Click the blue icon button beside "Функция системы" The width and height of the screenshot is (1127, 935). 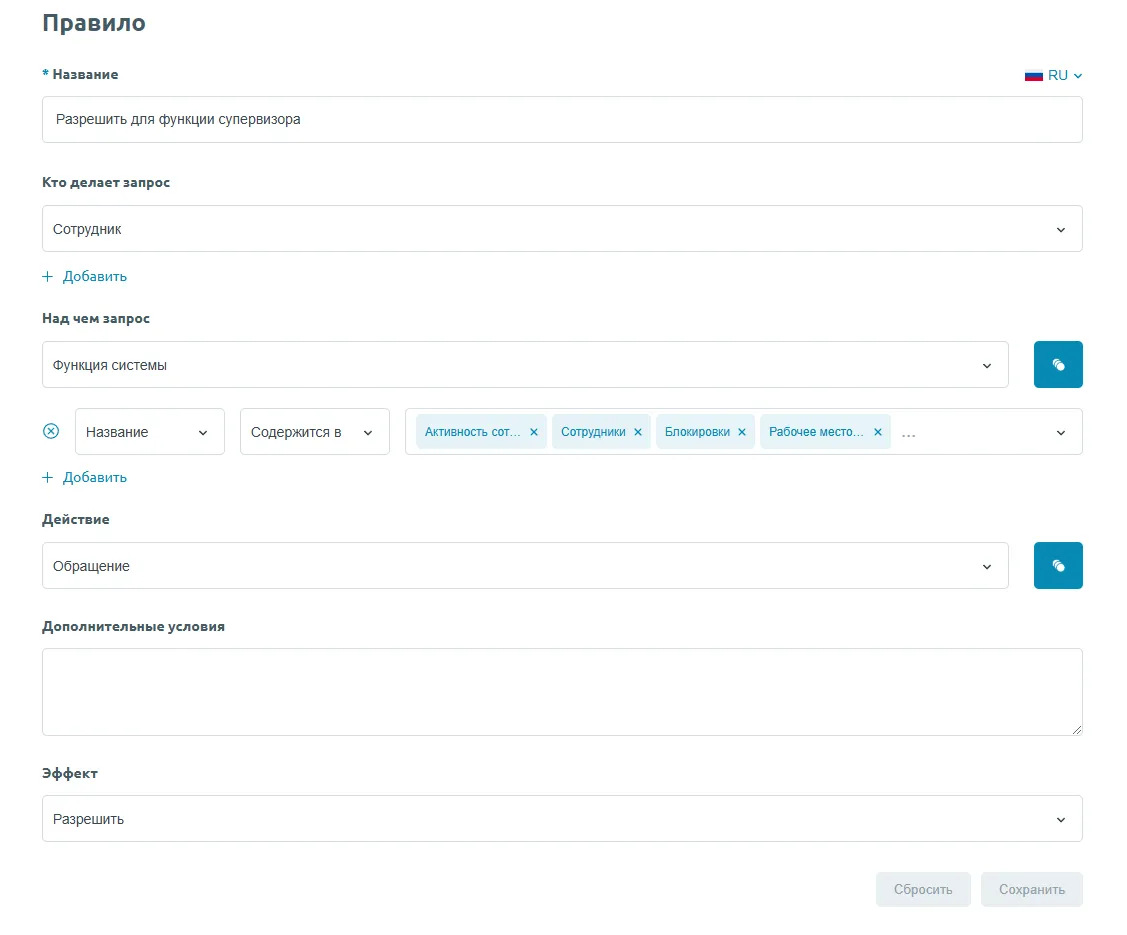[1058, 365]
